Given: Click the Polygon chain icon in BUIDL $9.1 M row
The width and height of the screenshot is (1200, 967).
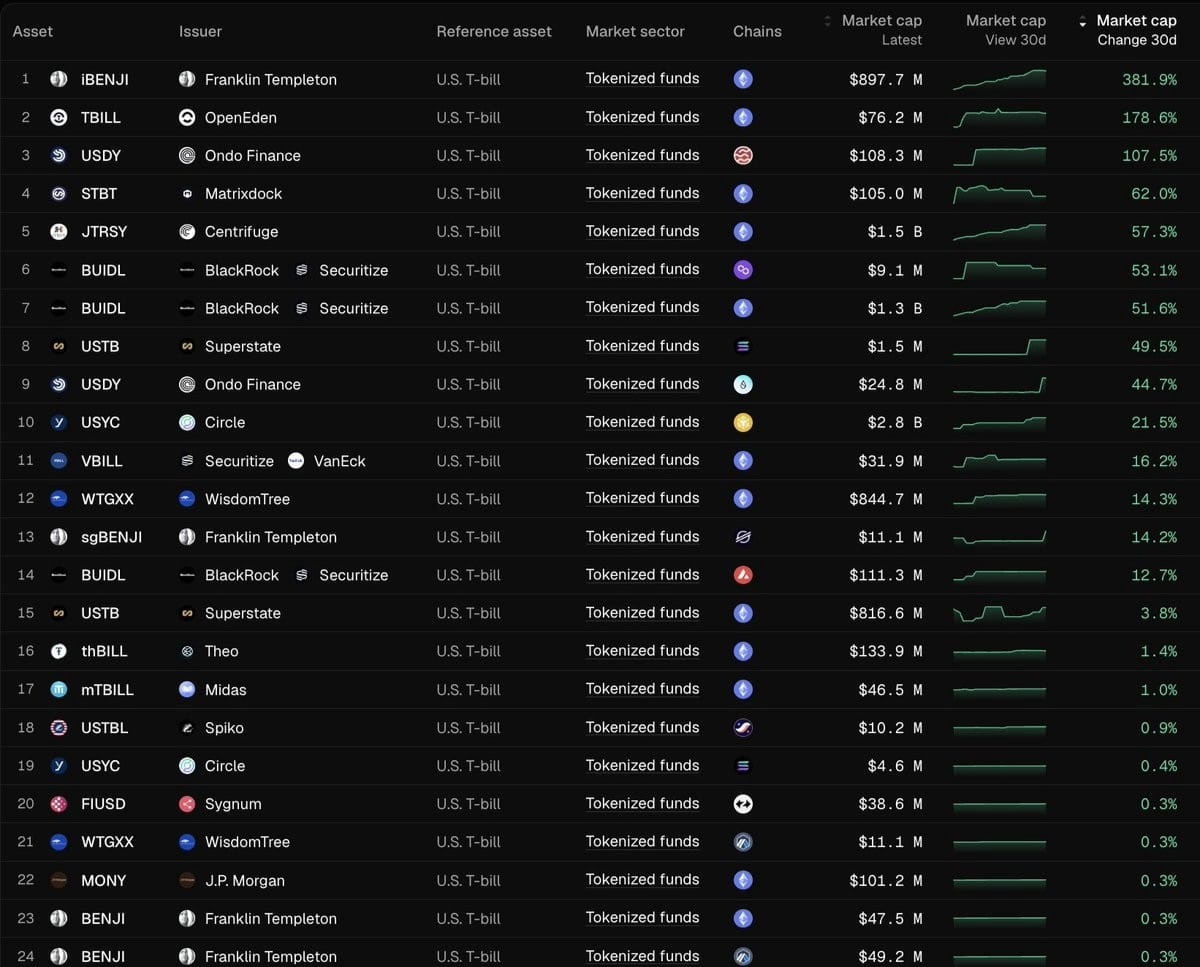Looking at the screenshot, I should 743,270.
